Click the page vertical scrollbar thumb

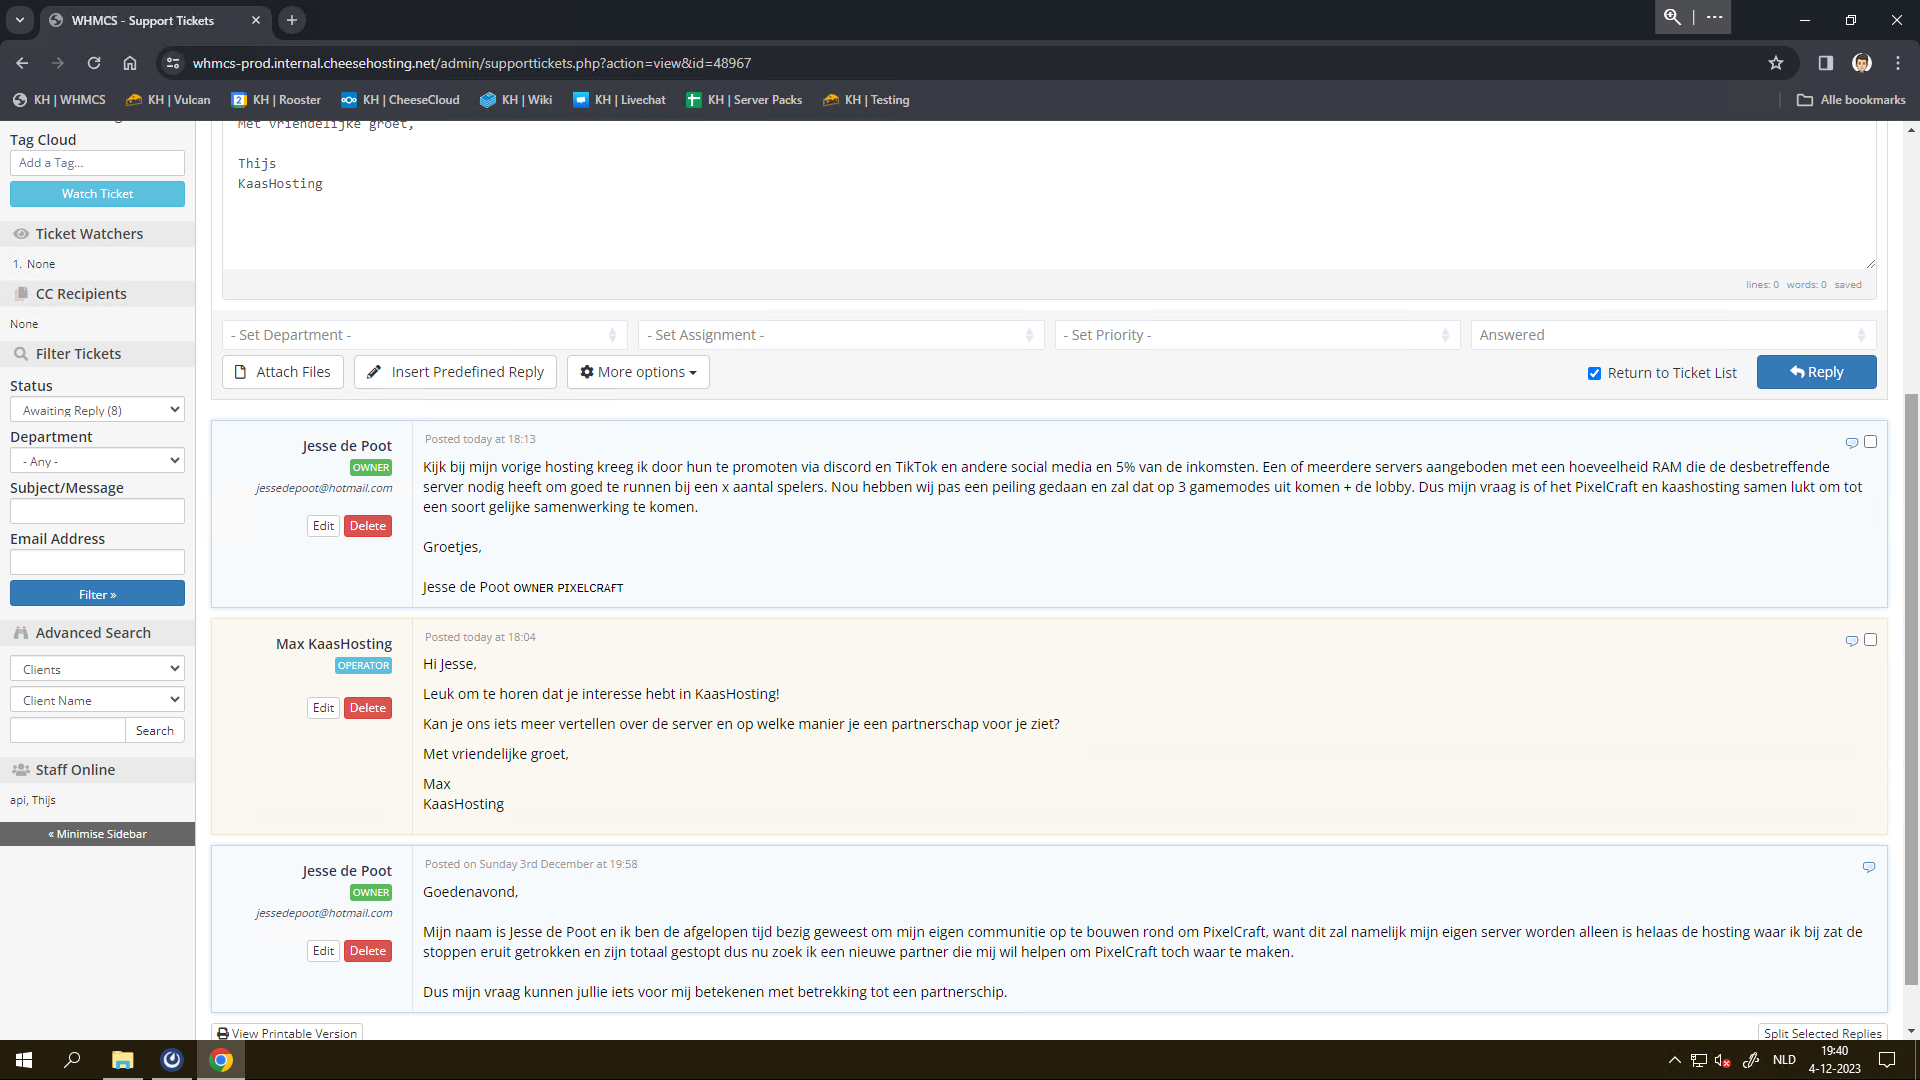(x=1911, y=690)
